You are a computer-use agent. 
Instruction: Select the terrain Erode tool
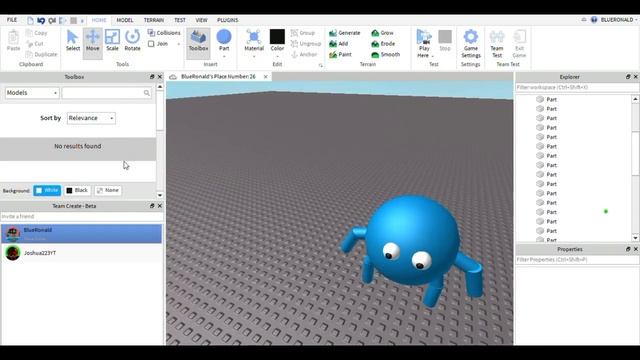point(383,44)
